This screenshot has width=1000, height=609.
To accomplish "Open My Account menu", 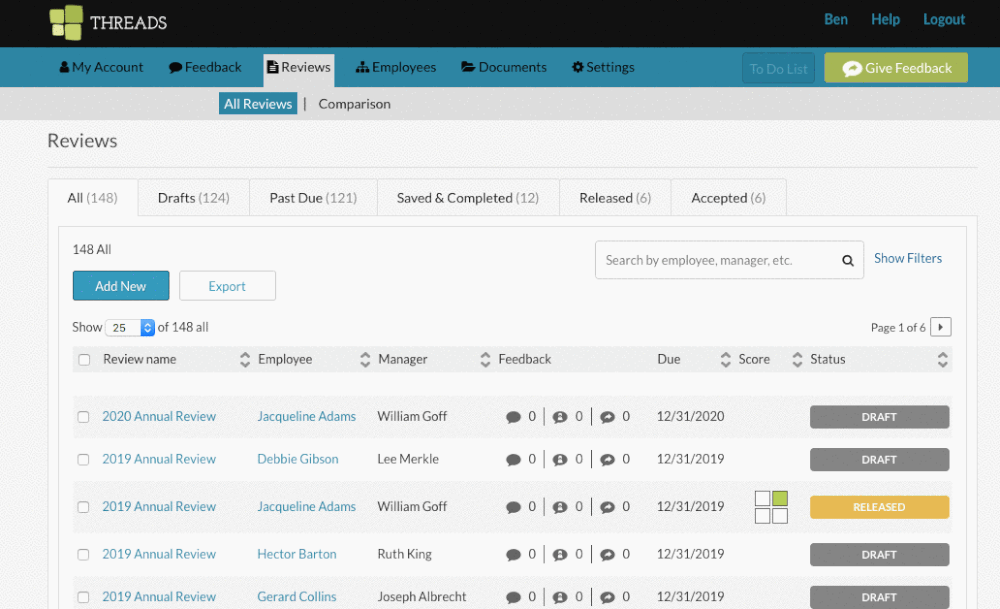I will point(101,67).
